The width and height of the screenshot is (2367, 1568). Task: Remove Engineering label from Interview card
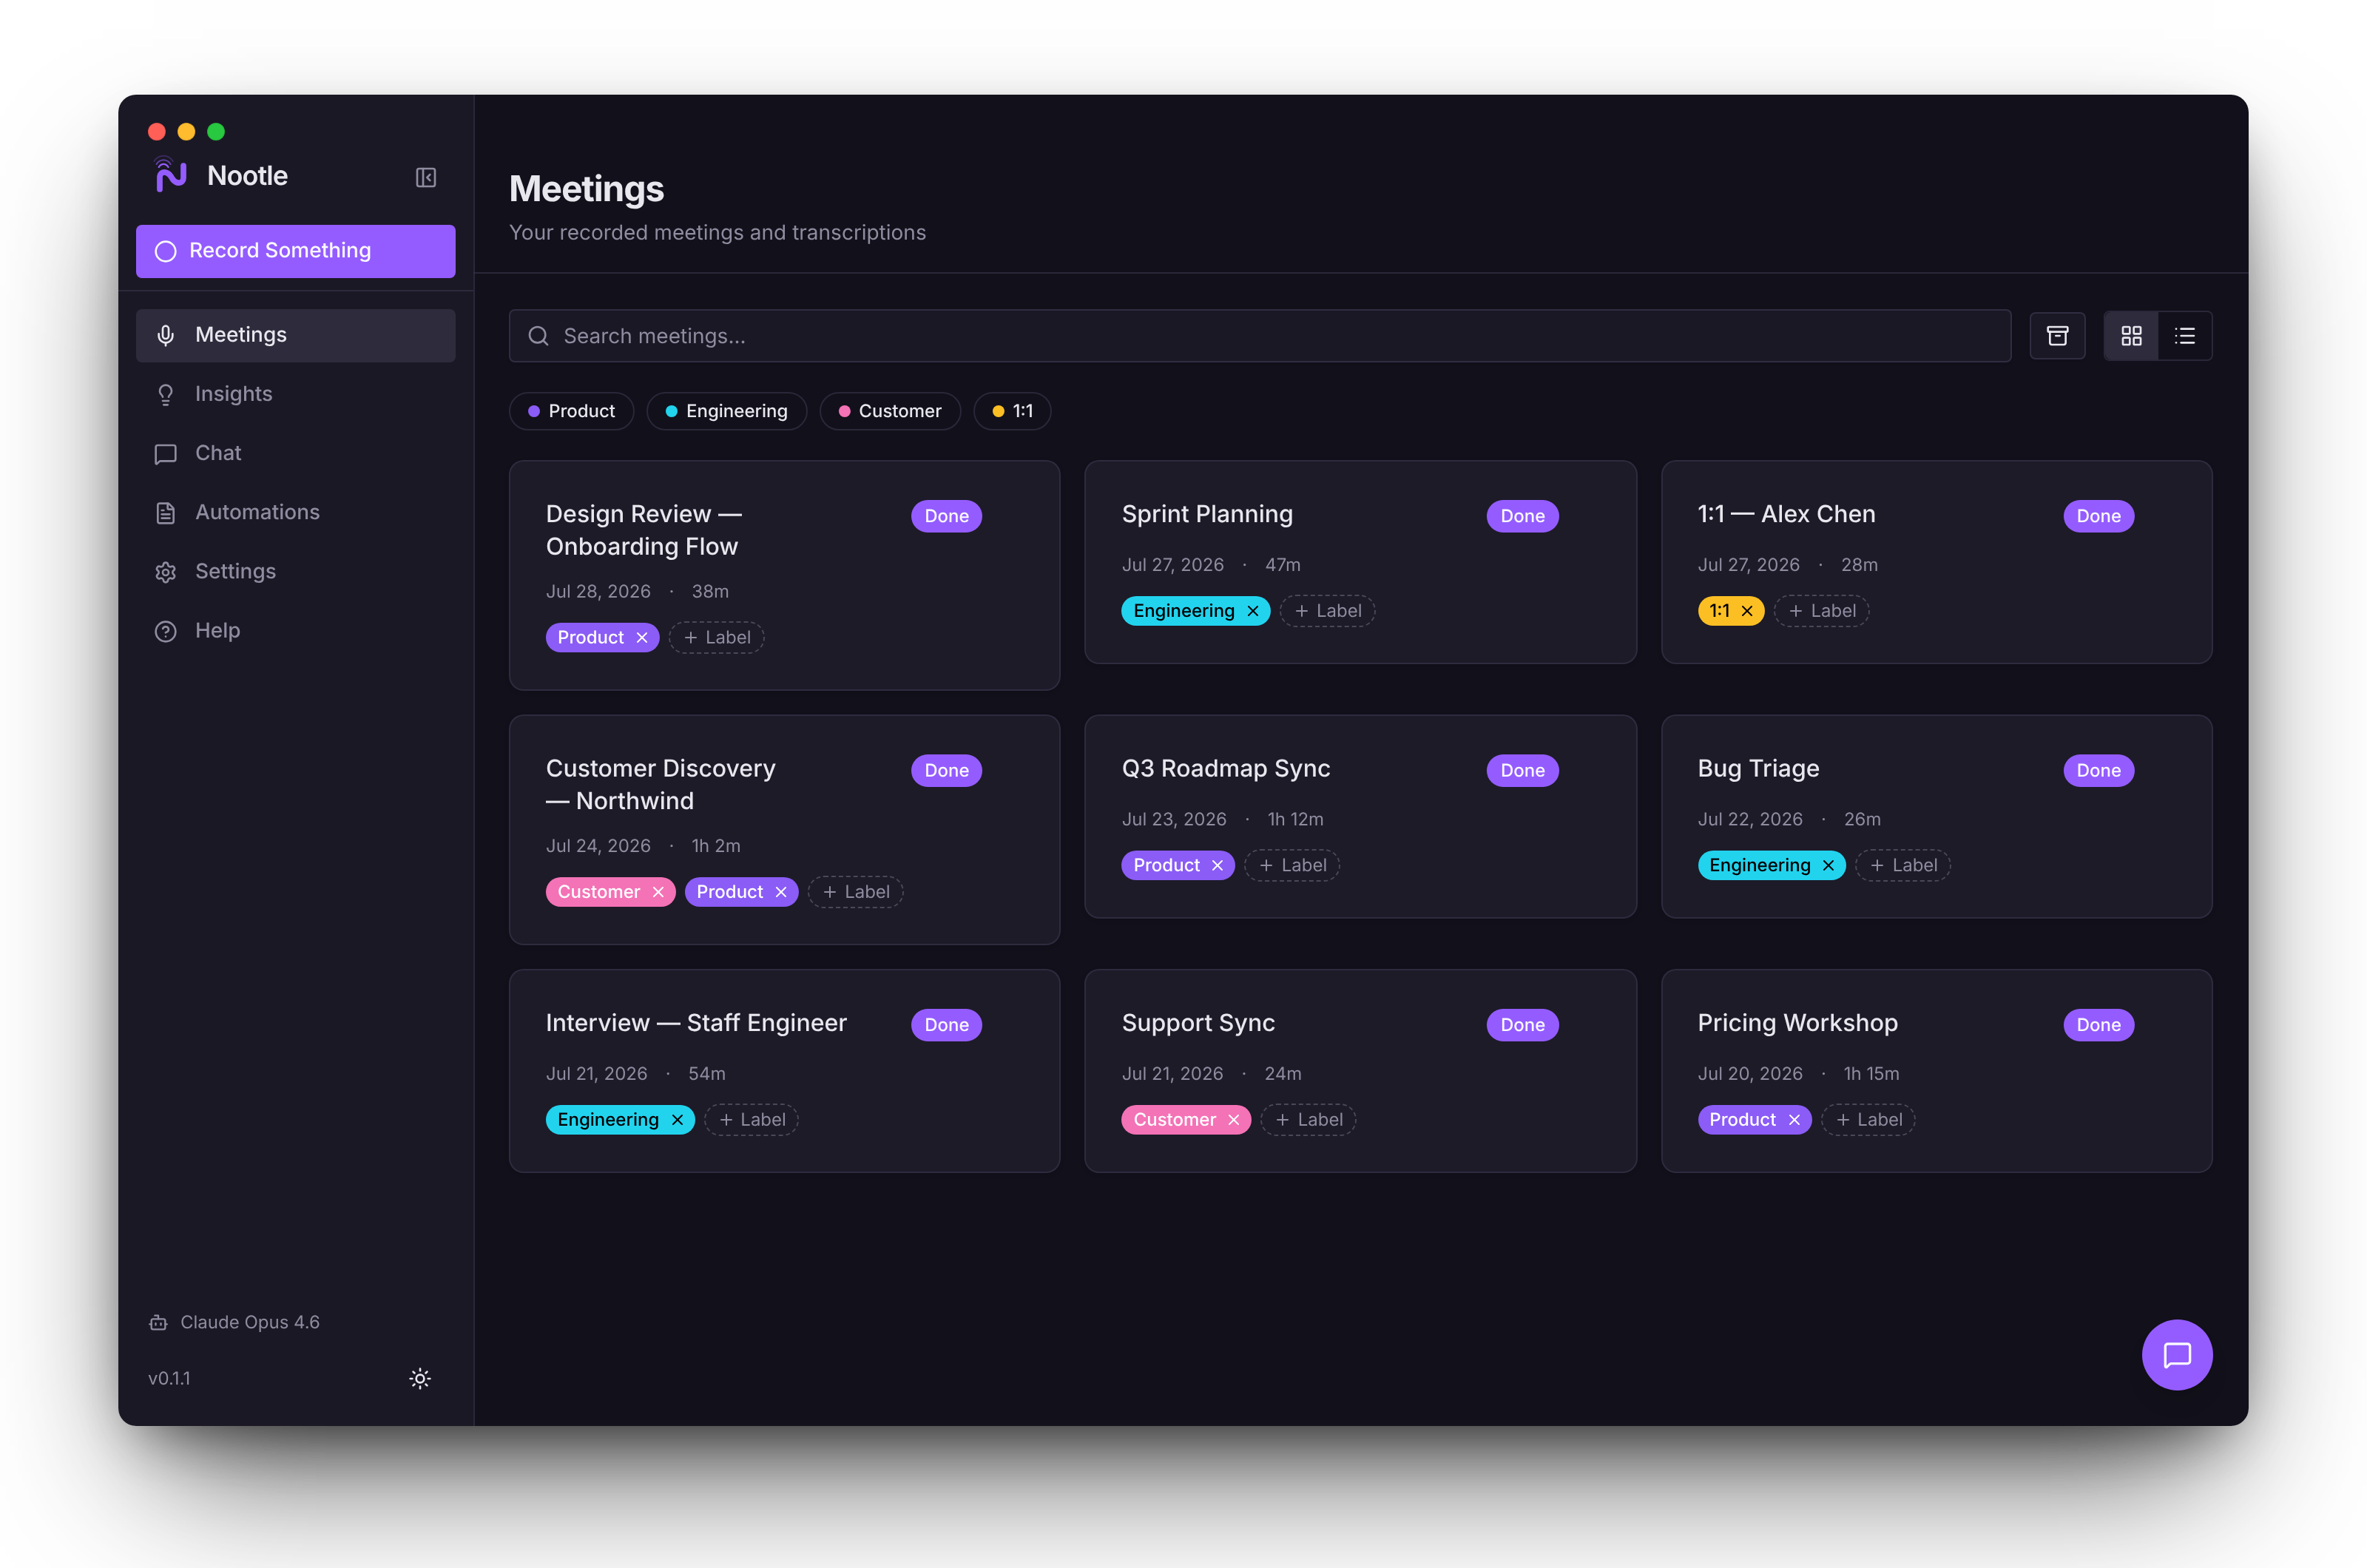coord(677,1120)
